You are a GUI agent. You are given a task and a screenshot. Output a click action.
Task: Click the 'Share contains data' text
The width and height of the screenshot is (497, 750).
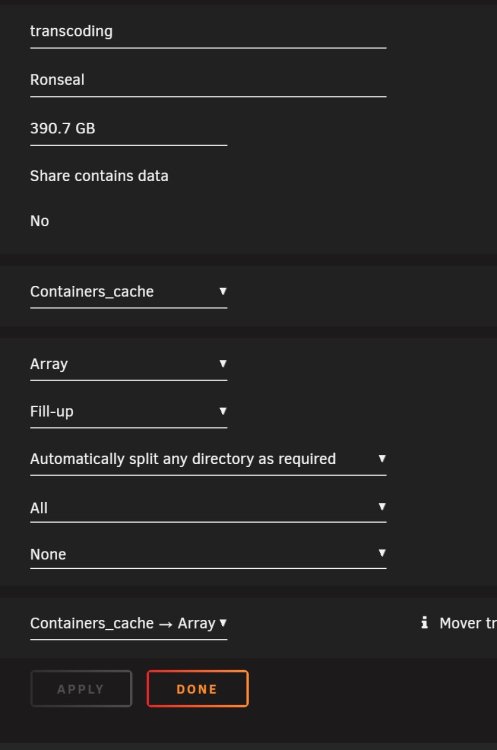point(99,176)
